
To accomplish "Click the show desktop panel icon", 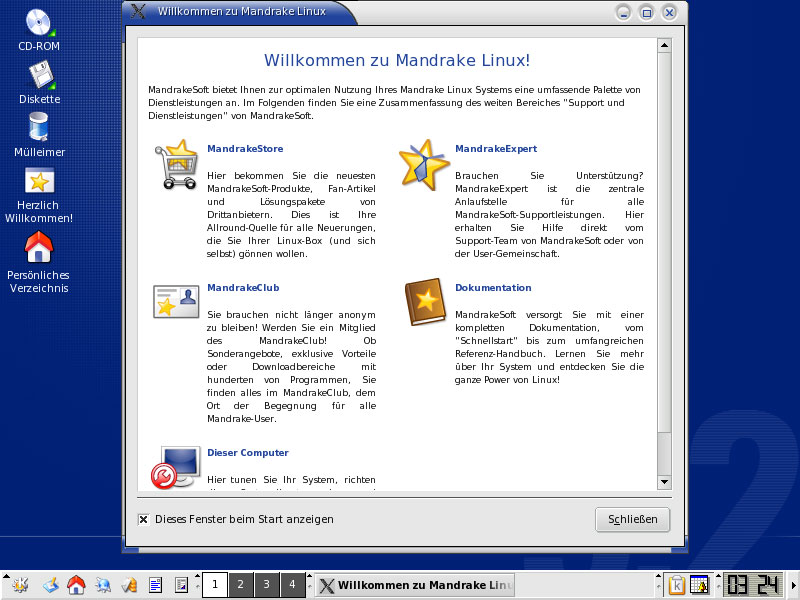I will coord(51,585).
